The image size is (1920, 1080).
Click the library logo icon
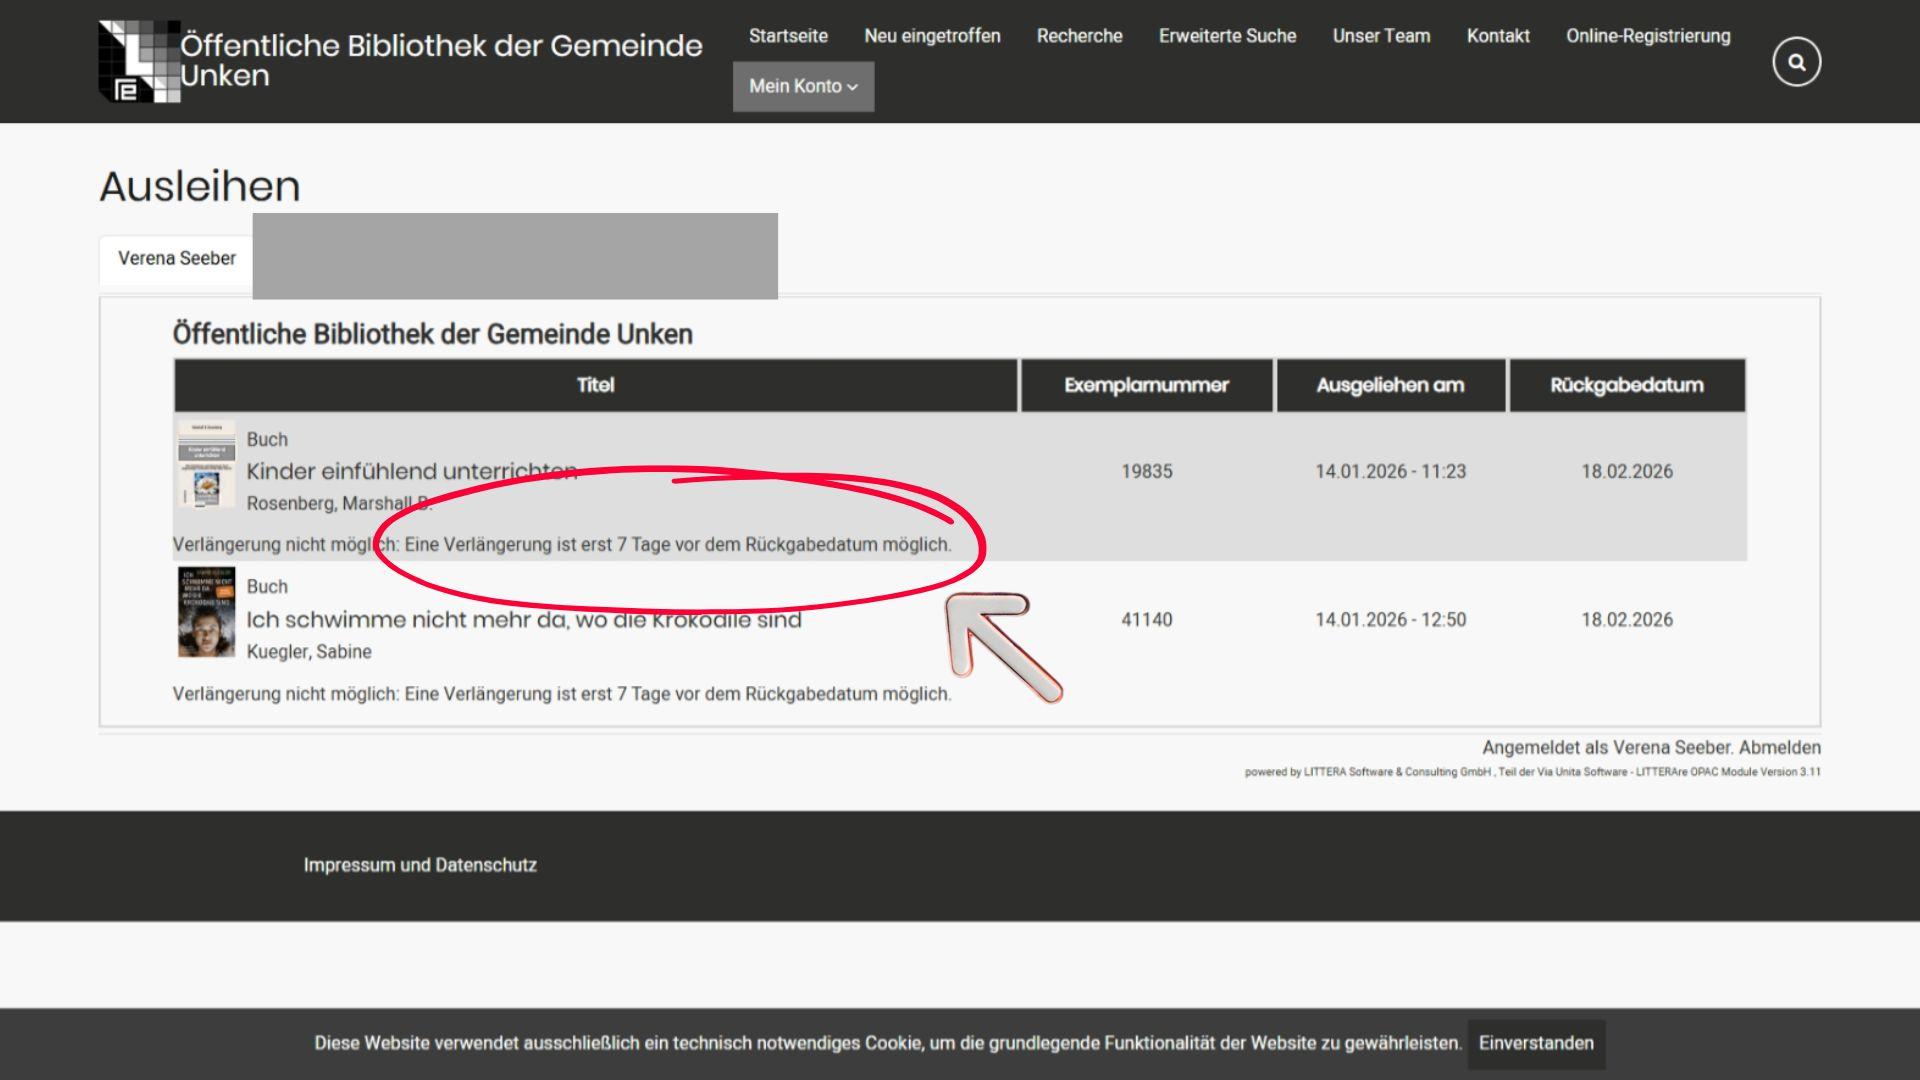(x=139, y=61)
